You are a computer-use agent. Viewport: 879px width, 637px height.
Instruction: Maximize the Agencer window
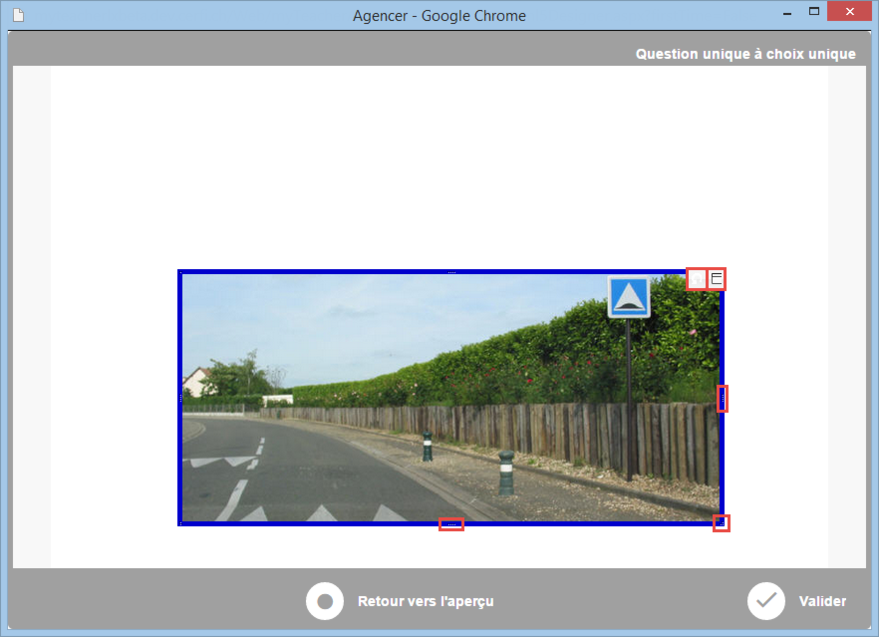click(814, 12)
